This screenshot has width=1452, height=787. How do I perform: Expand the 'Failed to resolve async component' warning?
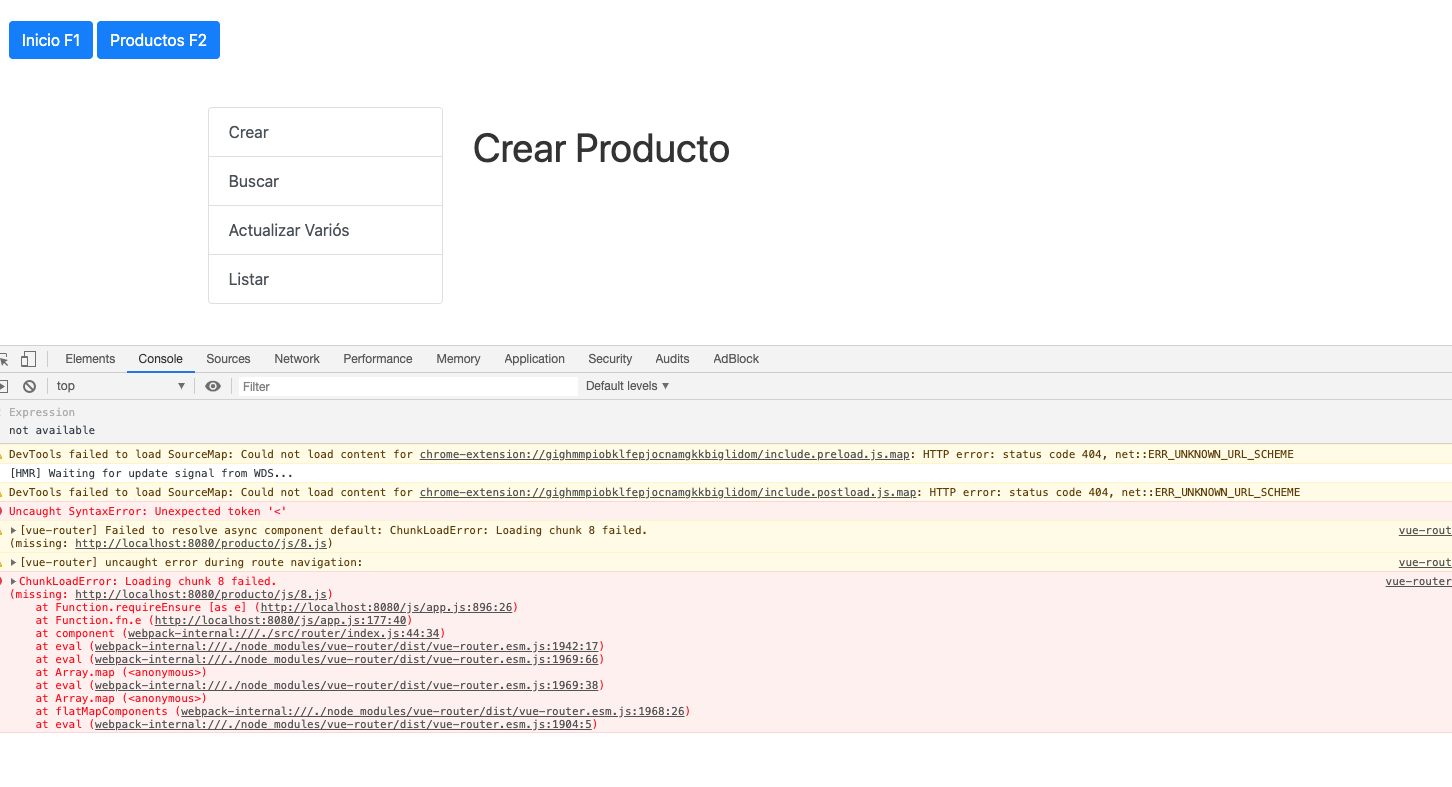pos(14,531)
